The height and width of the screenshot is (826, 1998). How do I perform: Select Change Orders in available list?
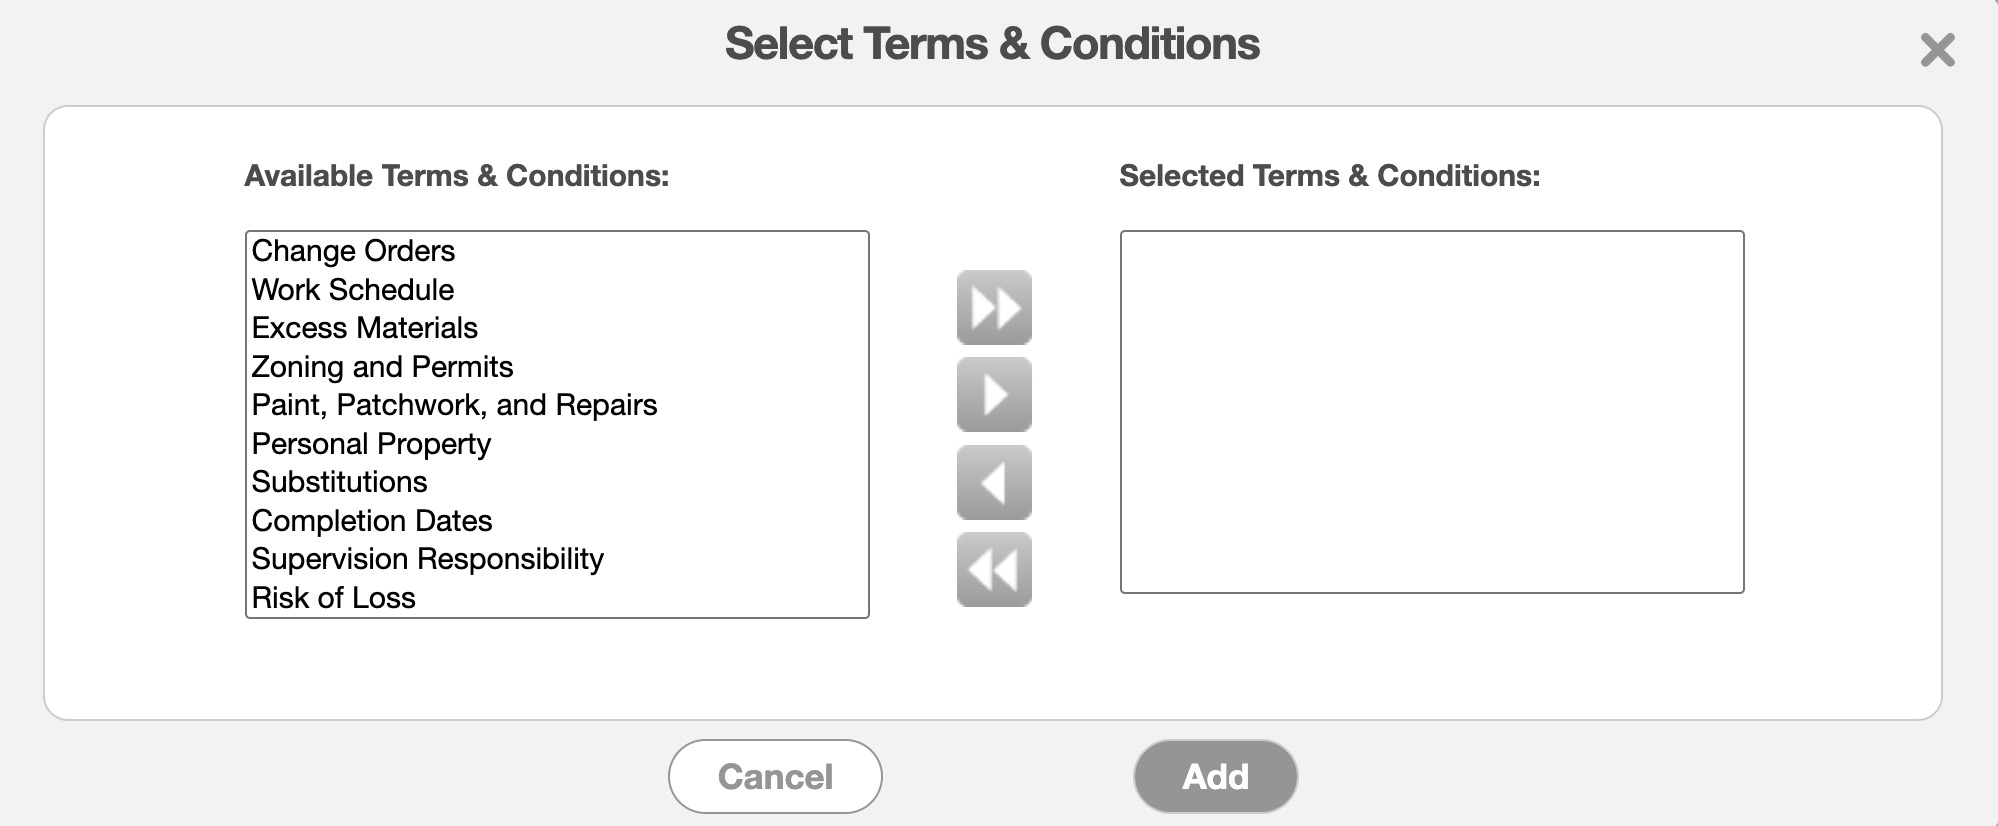[353, 251]
